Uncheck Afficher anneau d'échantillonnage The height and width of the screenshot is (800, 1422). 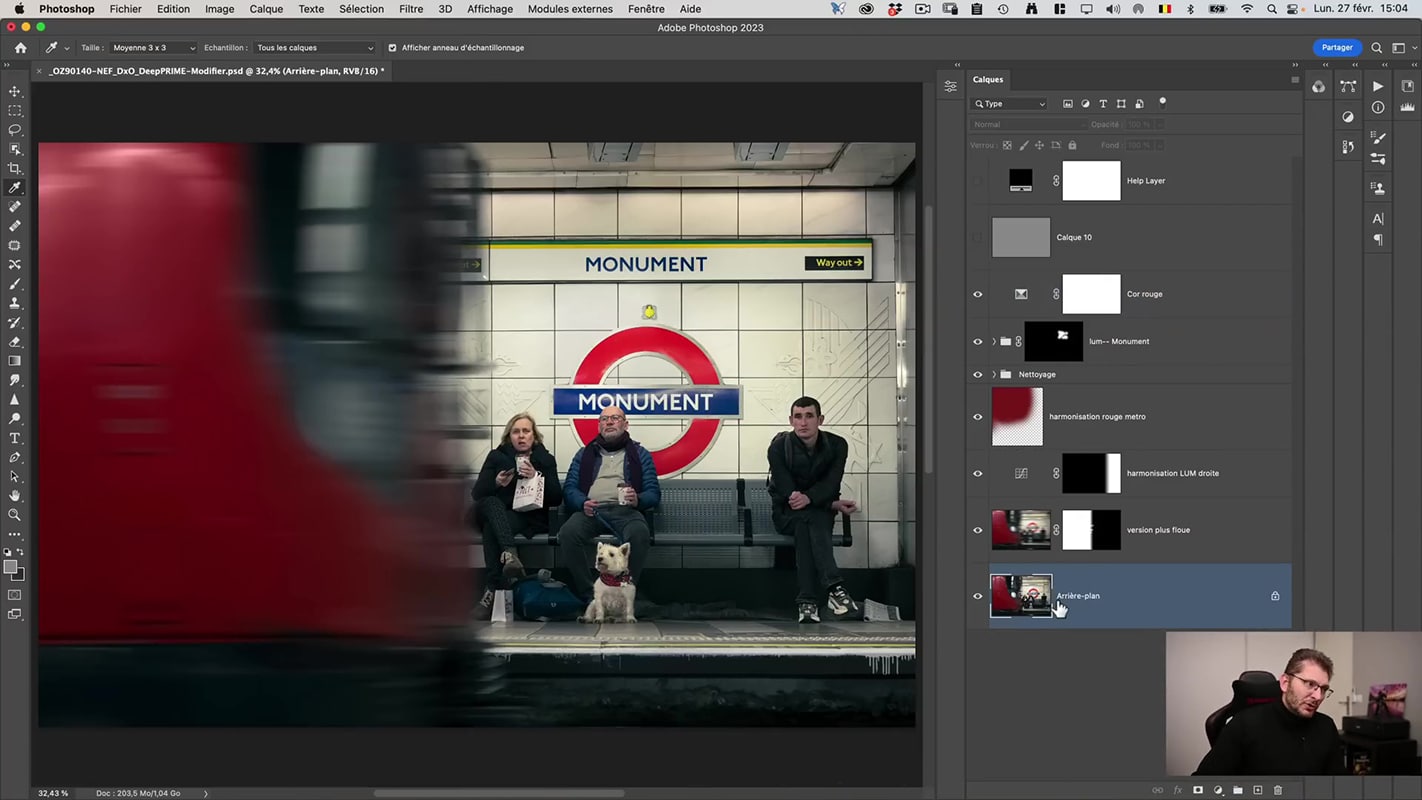pos(392,47)
